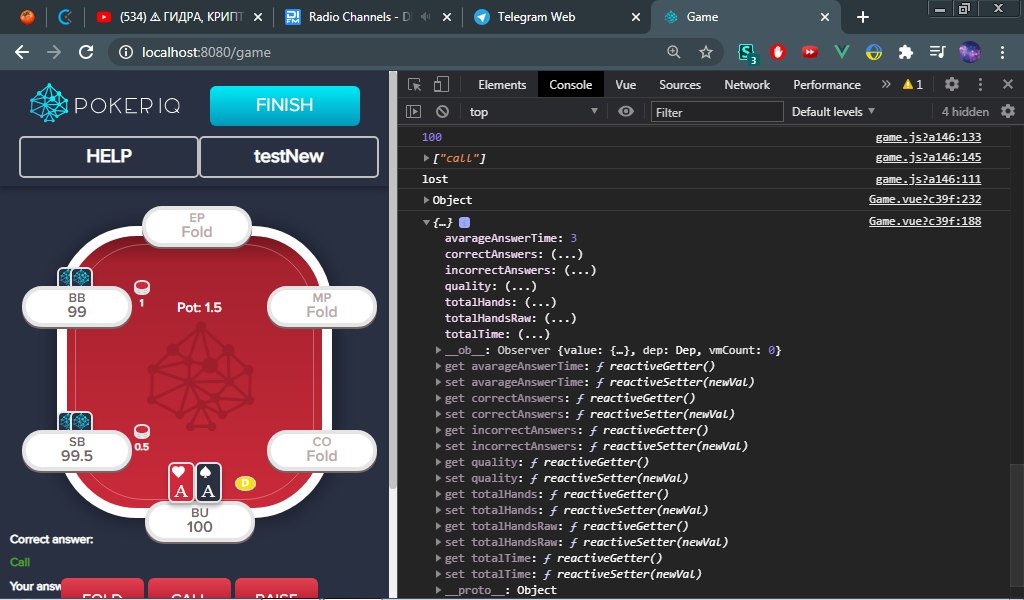Open the green S extension with badge 3

tap(746, 53)
